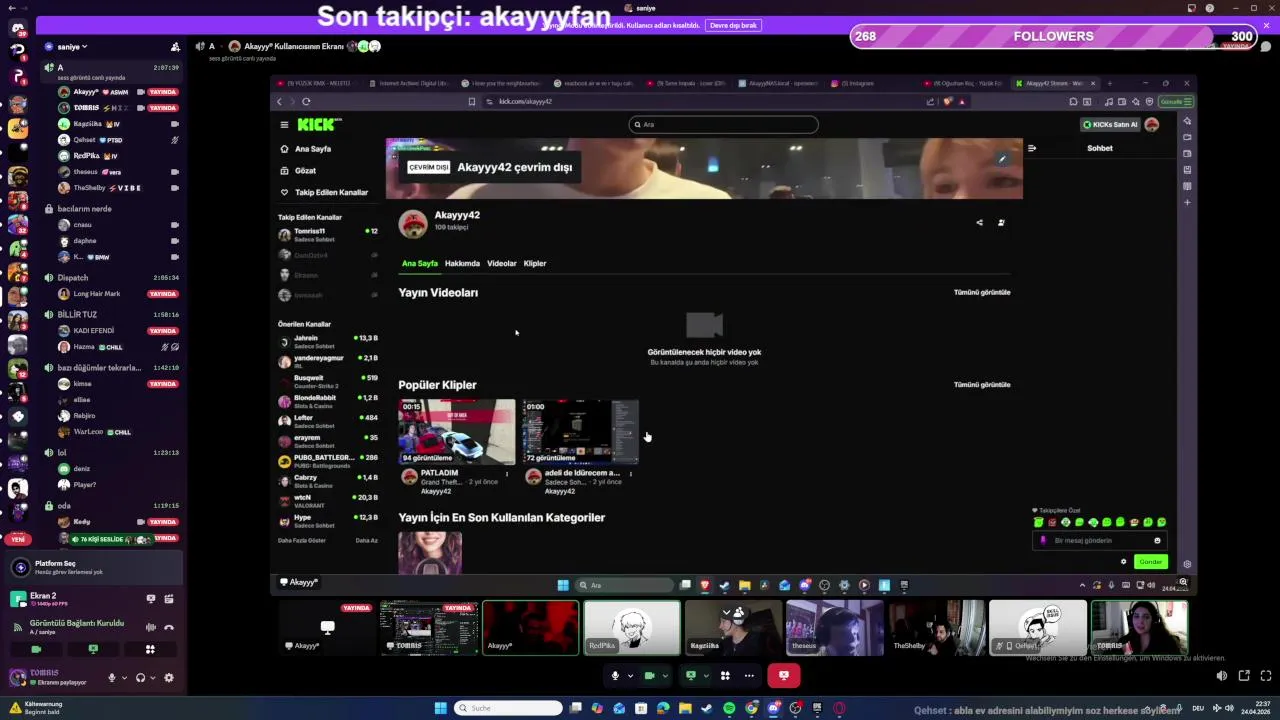Switch to the Videolar tab

click(x=502, y=264)
